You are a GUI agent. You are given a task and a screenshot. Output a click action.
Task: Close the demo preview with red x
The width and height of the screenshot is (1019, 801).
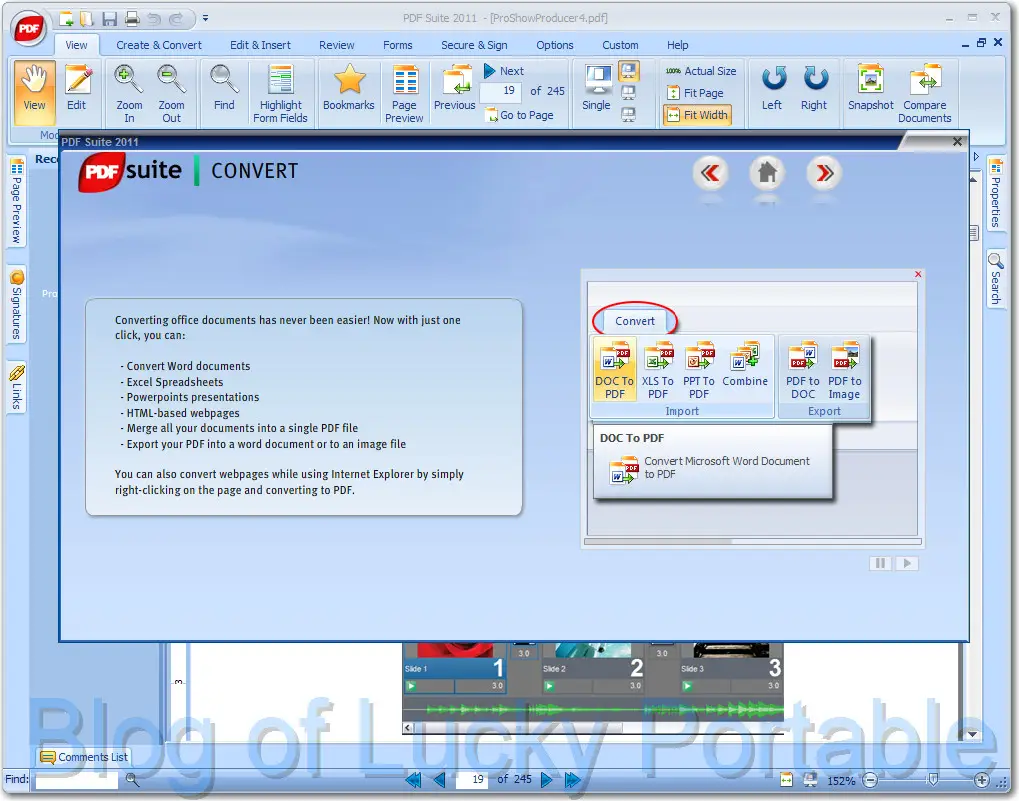pyautogui.click(x=918, y=274)
